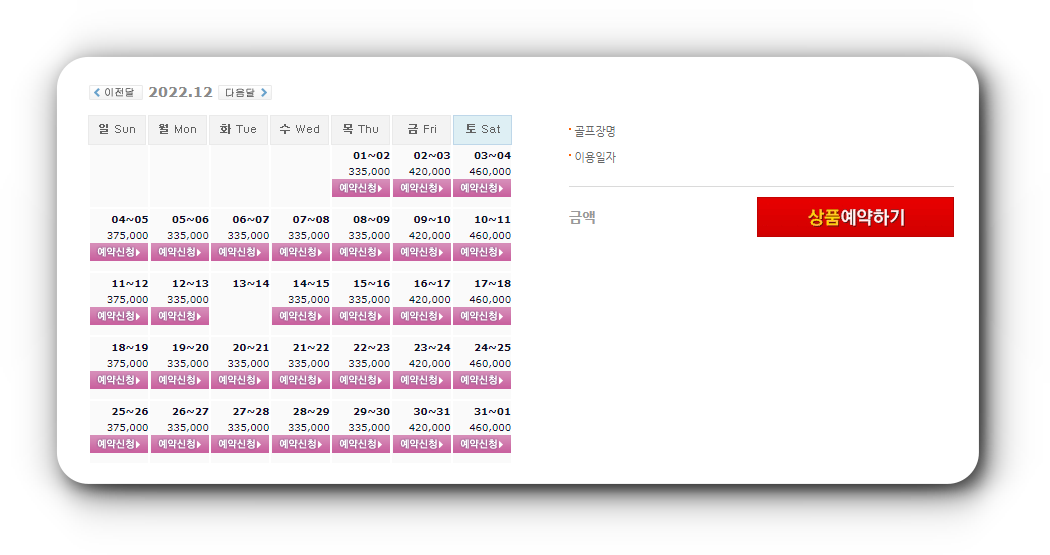The image size is (1050, 555).
Task: Click 예약신청 for 17~18
Action: click(x=482, y=316)
